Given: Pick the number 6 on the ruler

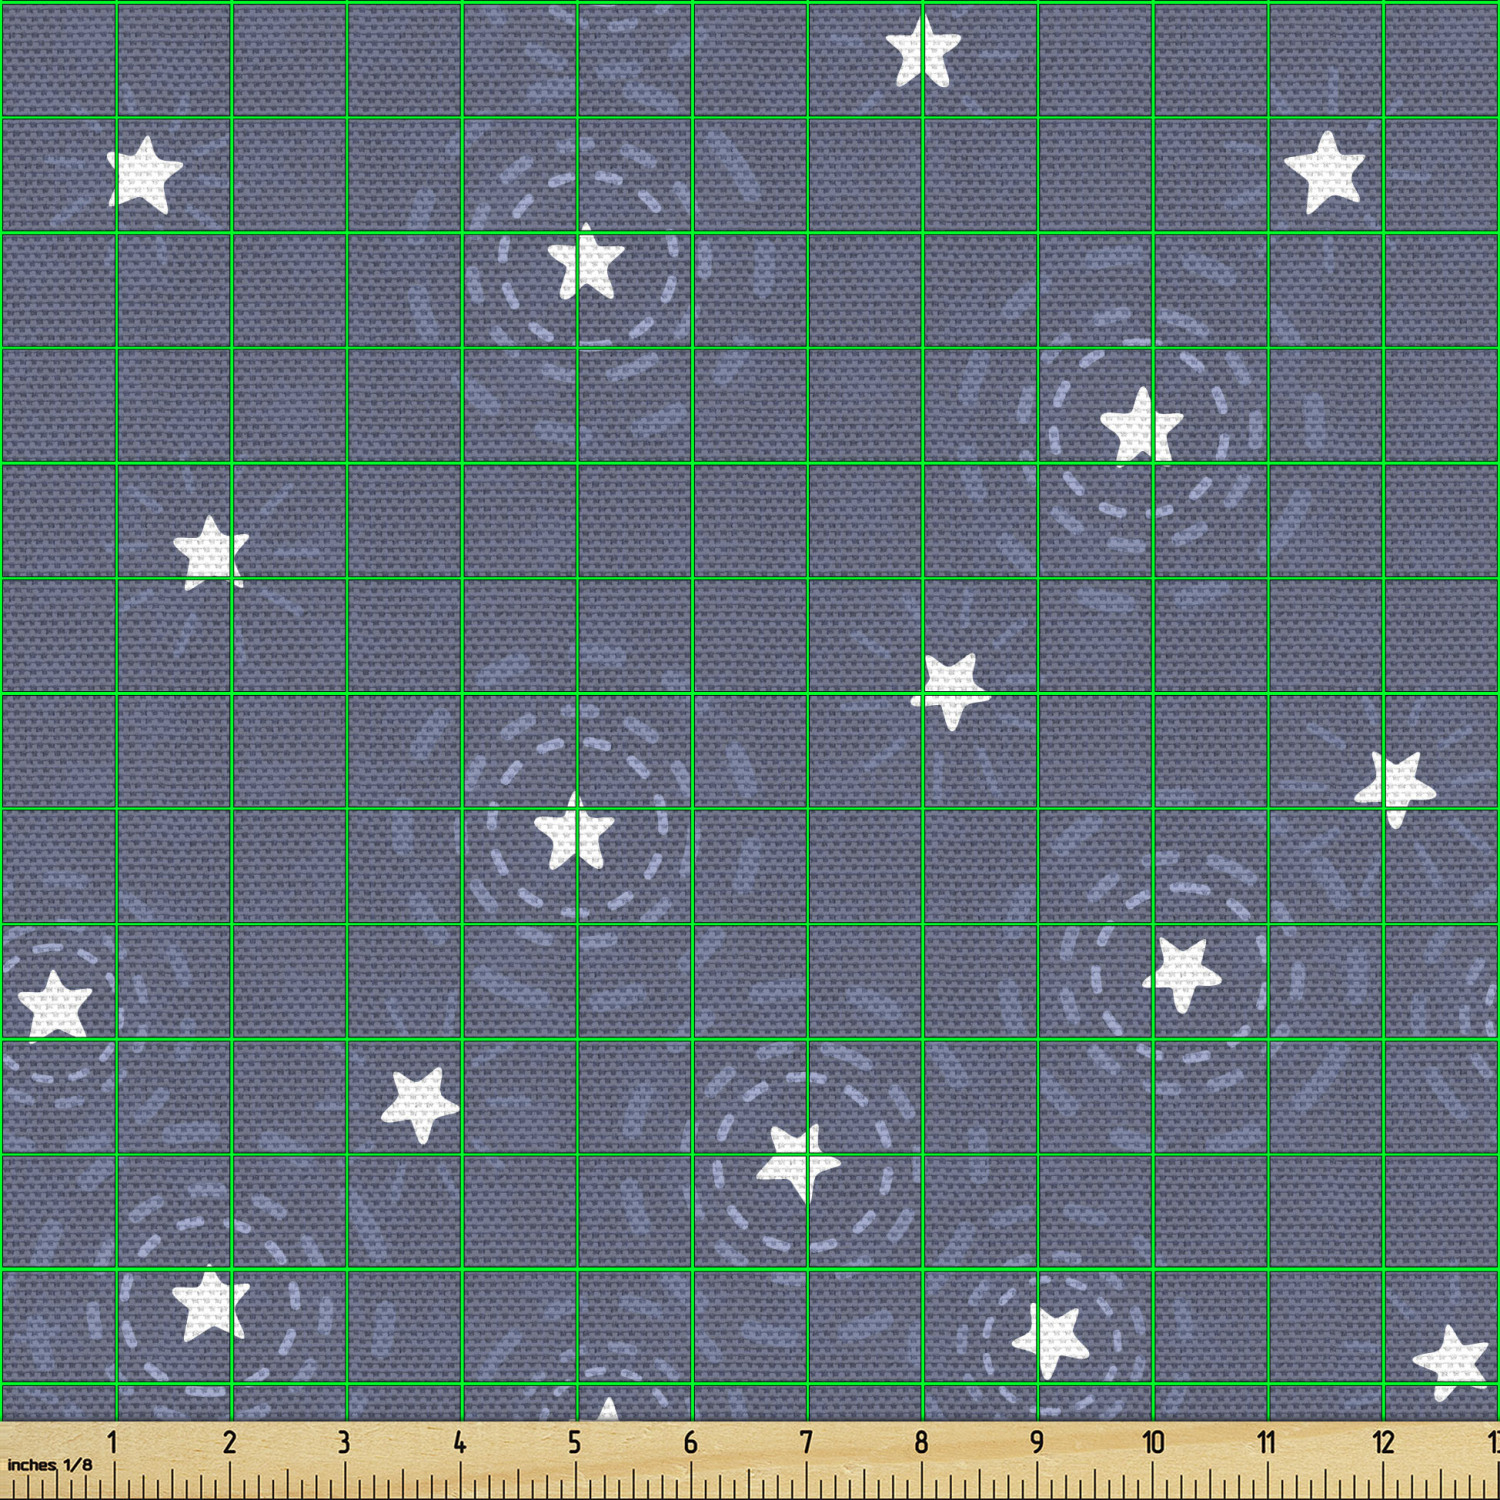Looking at the screenshot, I should pyautogui.click(x=690, y=1442).
